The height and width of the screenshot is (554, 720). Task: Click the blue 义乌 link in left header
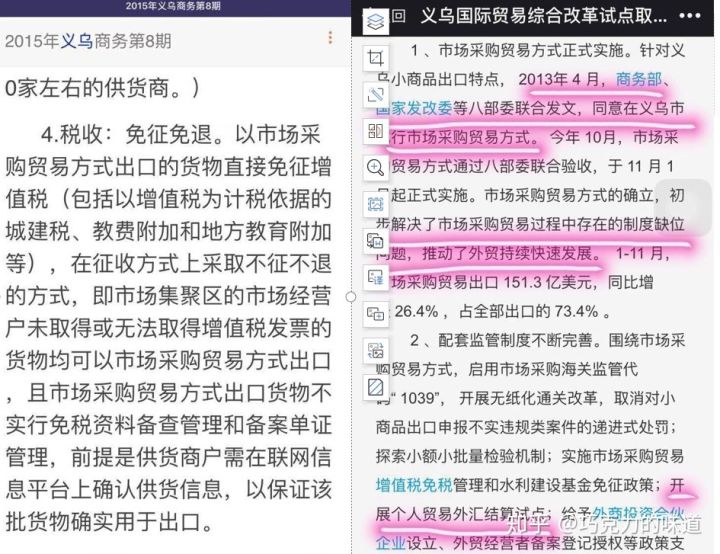(77, 41)
